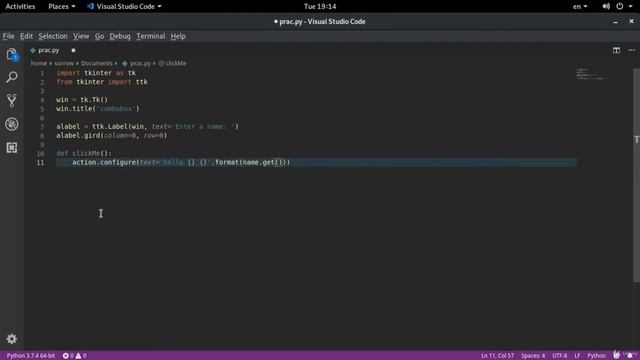Screen dimensions: 640x360
Task: Open the Explorer view in activity bar
Action: pyautogui.click(x=12, y=54)
